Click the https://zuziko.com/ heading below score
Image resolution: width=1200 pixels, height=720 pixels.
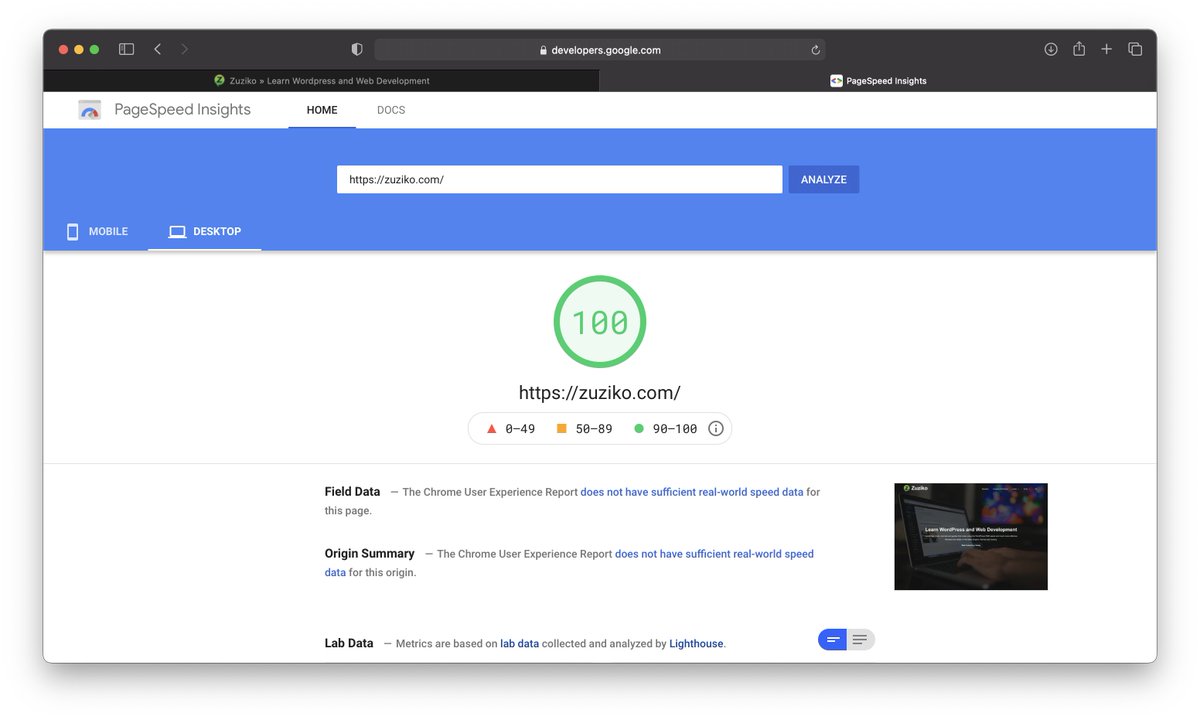coord(600,393)
